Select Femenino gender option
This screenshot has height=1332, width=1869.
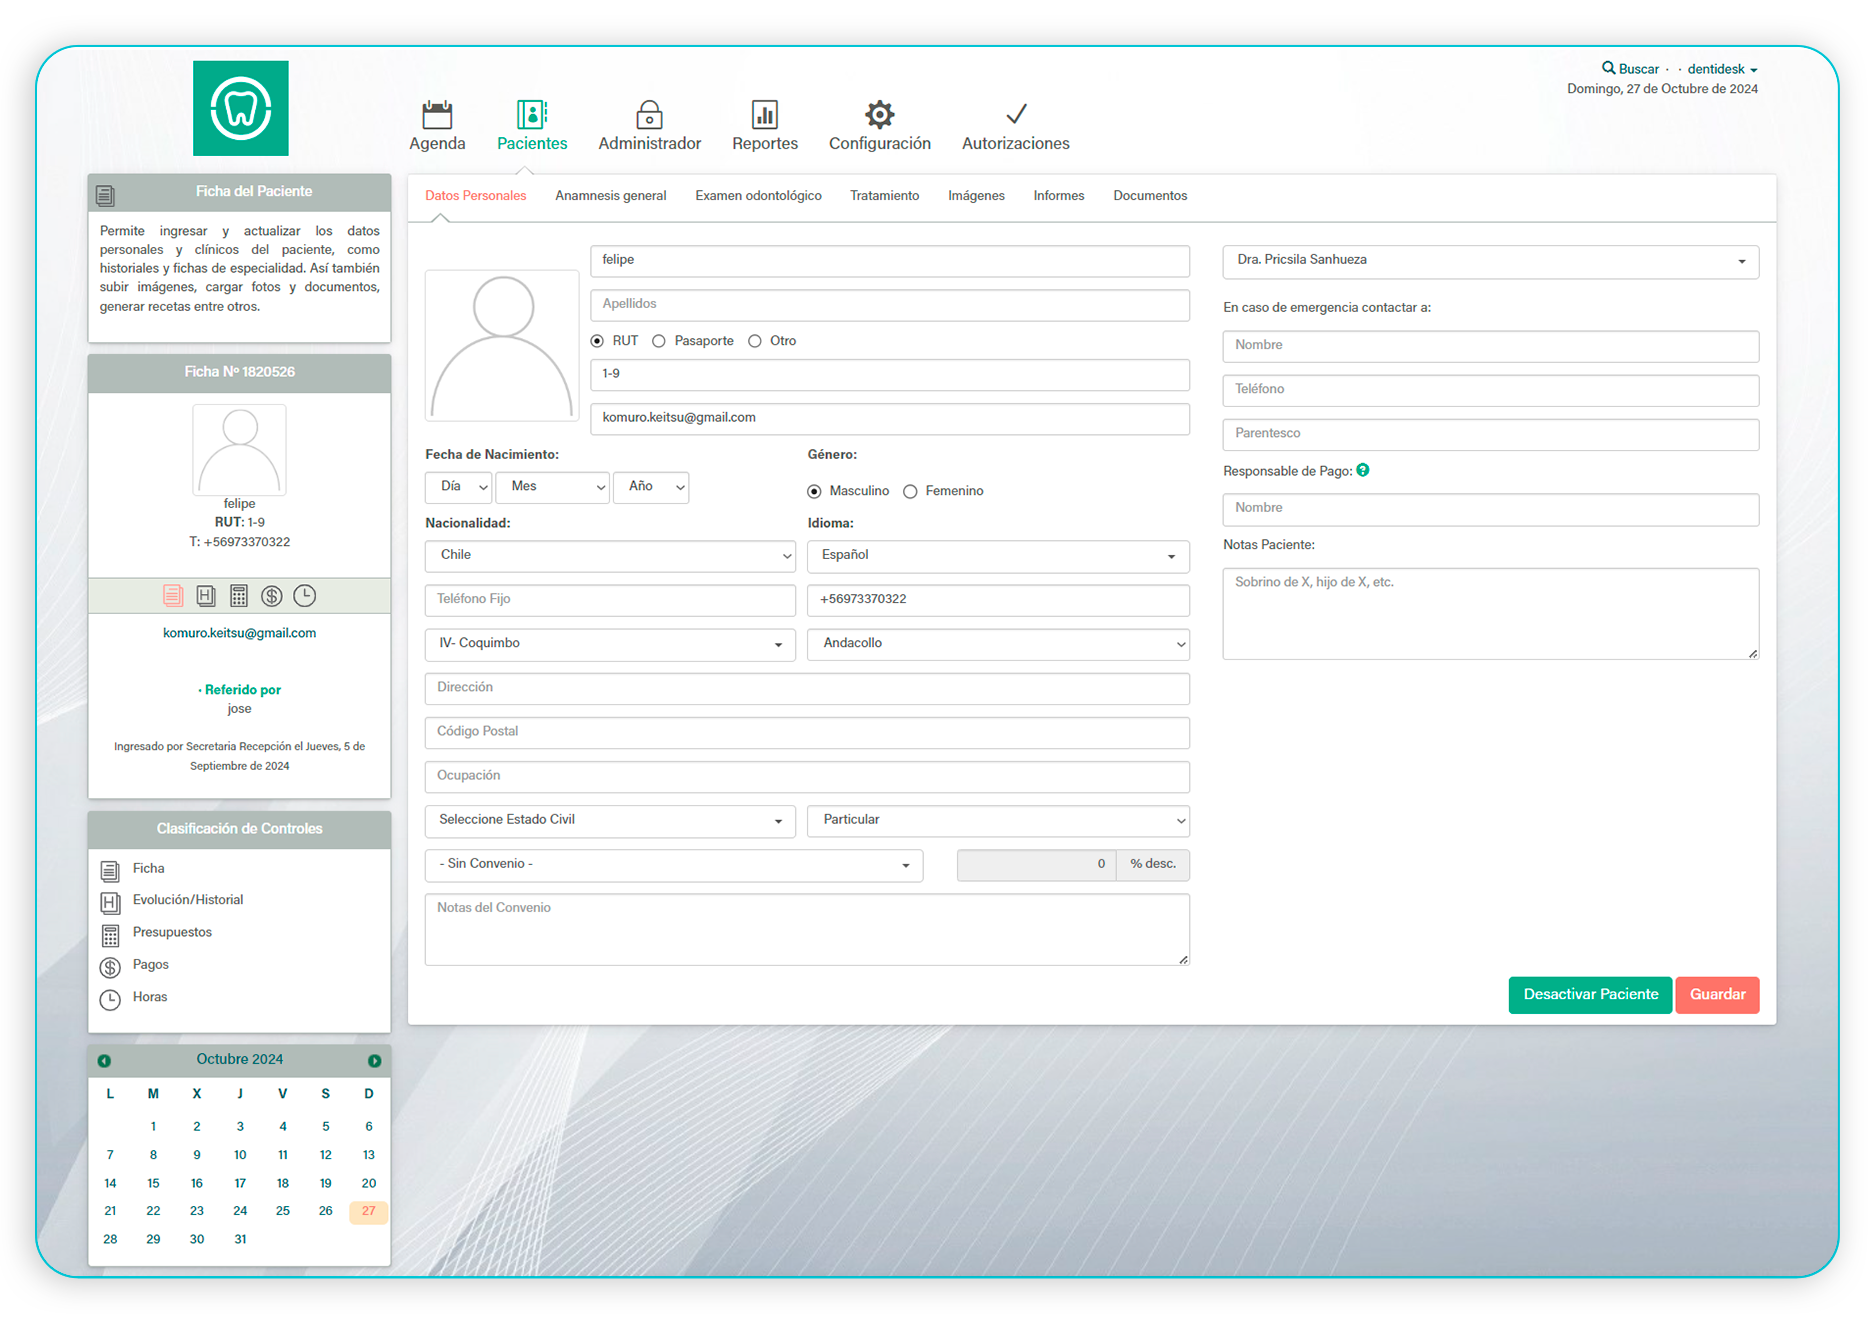pyautogui.click(x=910, y=491)
